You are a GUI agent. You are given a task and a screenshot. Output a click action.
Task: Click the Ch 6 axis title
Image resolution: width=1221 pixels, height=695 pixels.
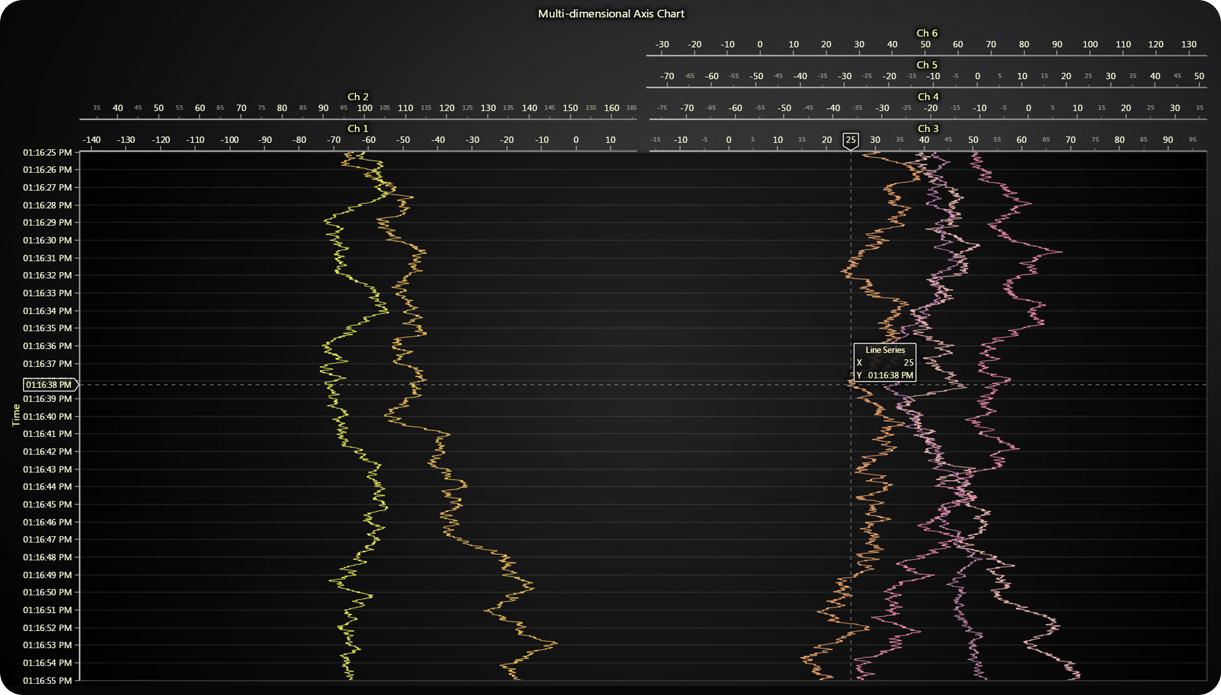coord(927,33)
